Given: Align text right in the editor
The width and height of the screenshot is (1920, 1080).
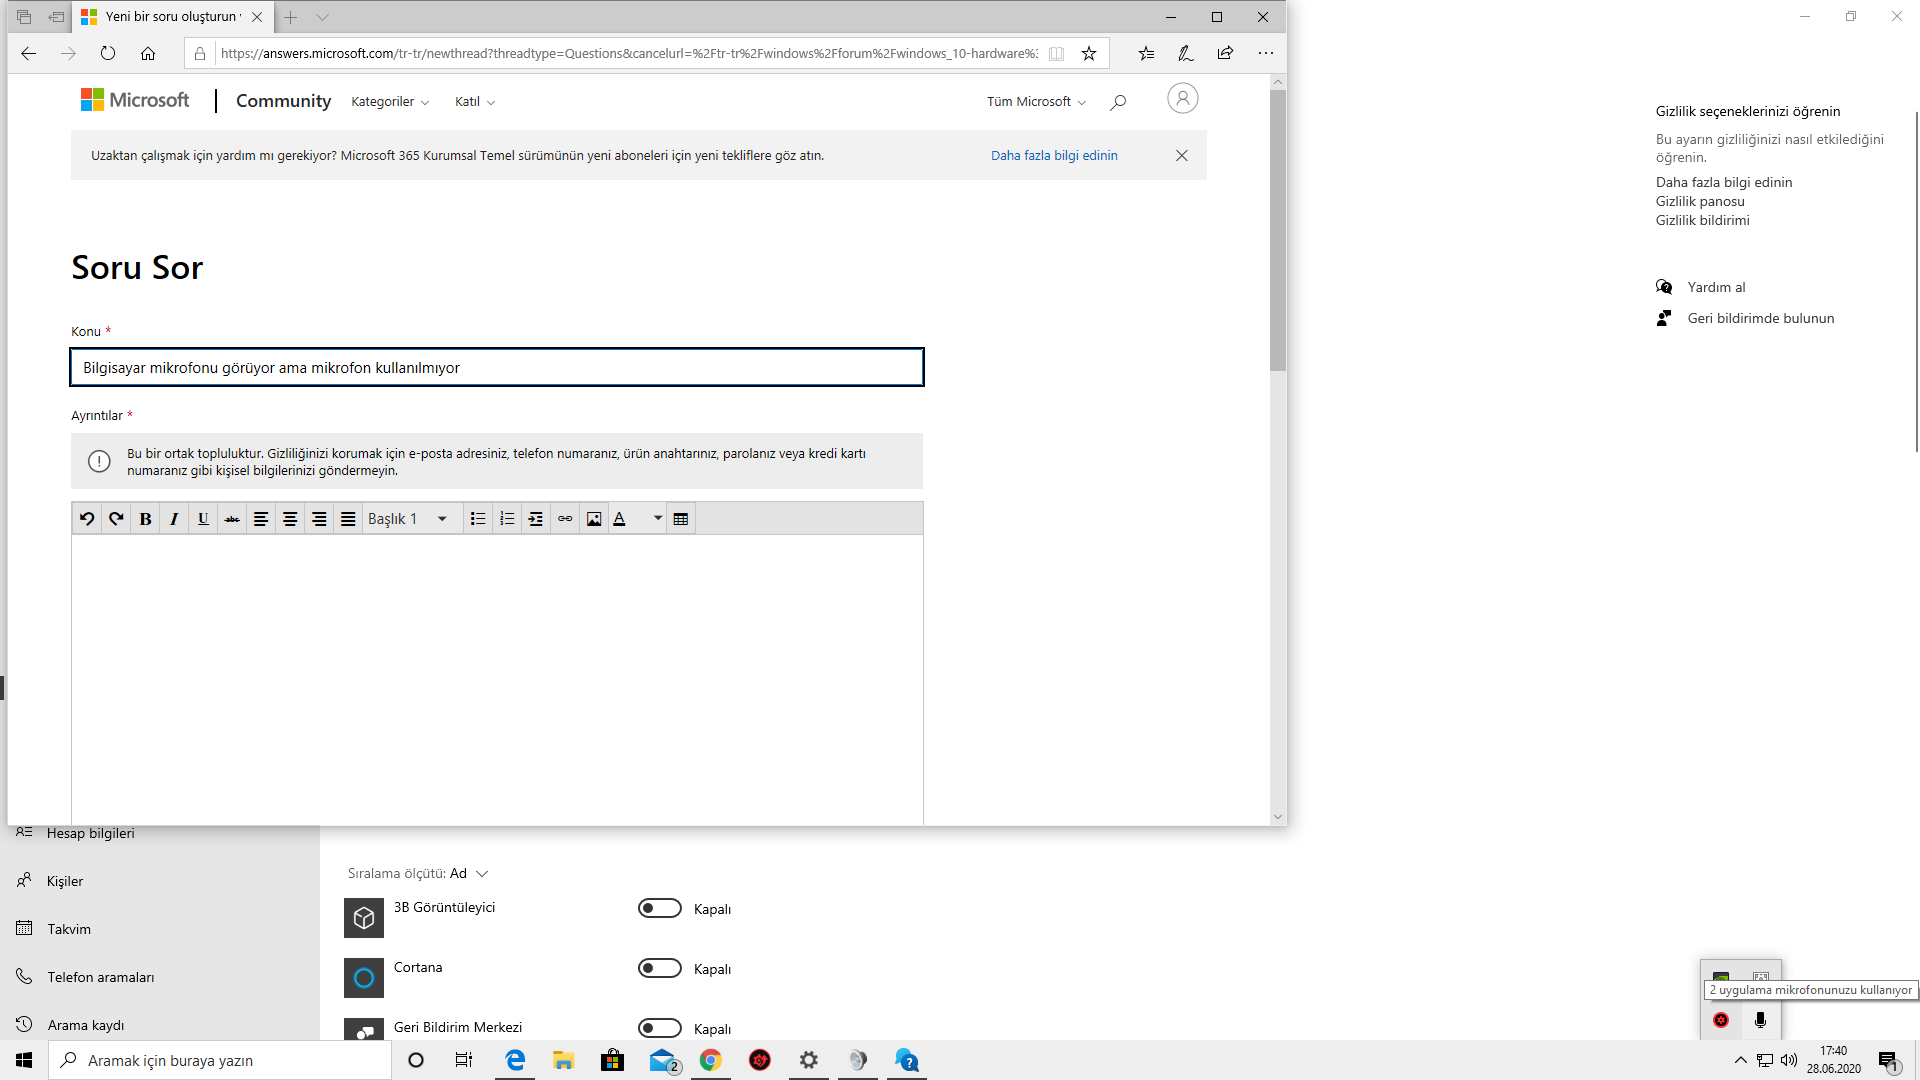Looking at the screenshot, I should coord(319,519).
